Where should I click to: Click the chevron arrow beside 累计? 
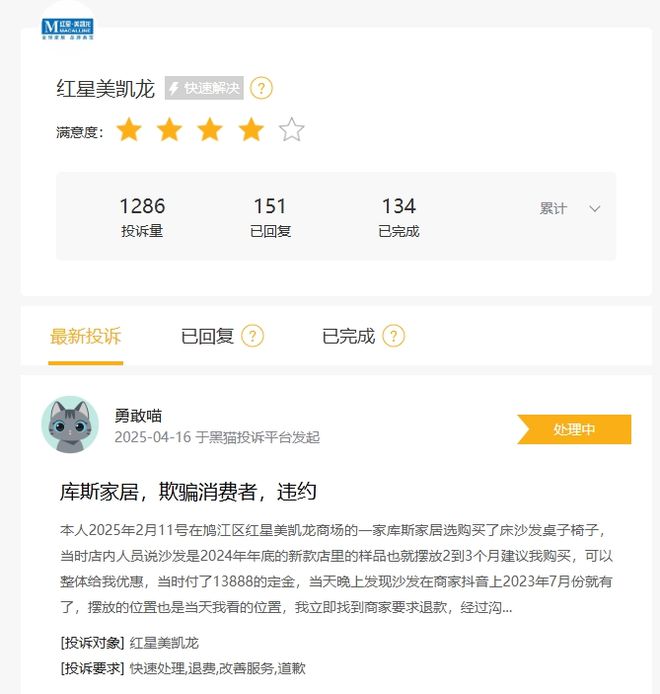(x=594, y=208)
